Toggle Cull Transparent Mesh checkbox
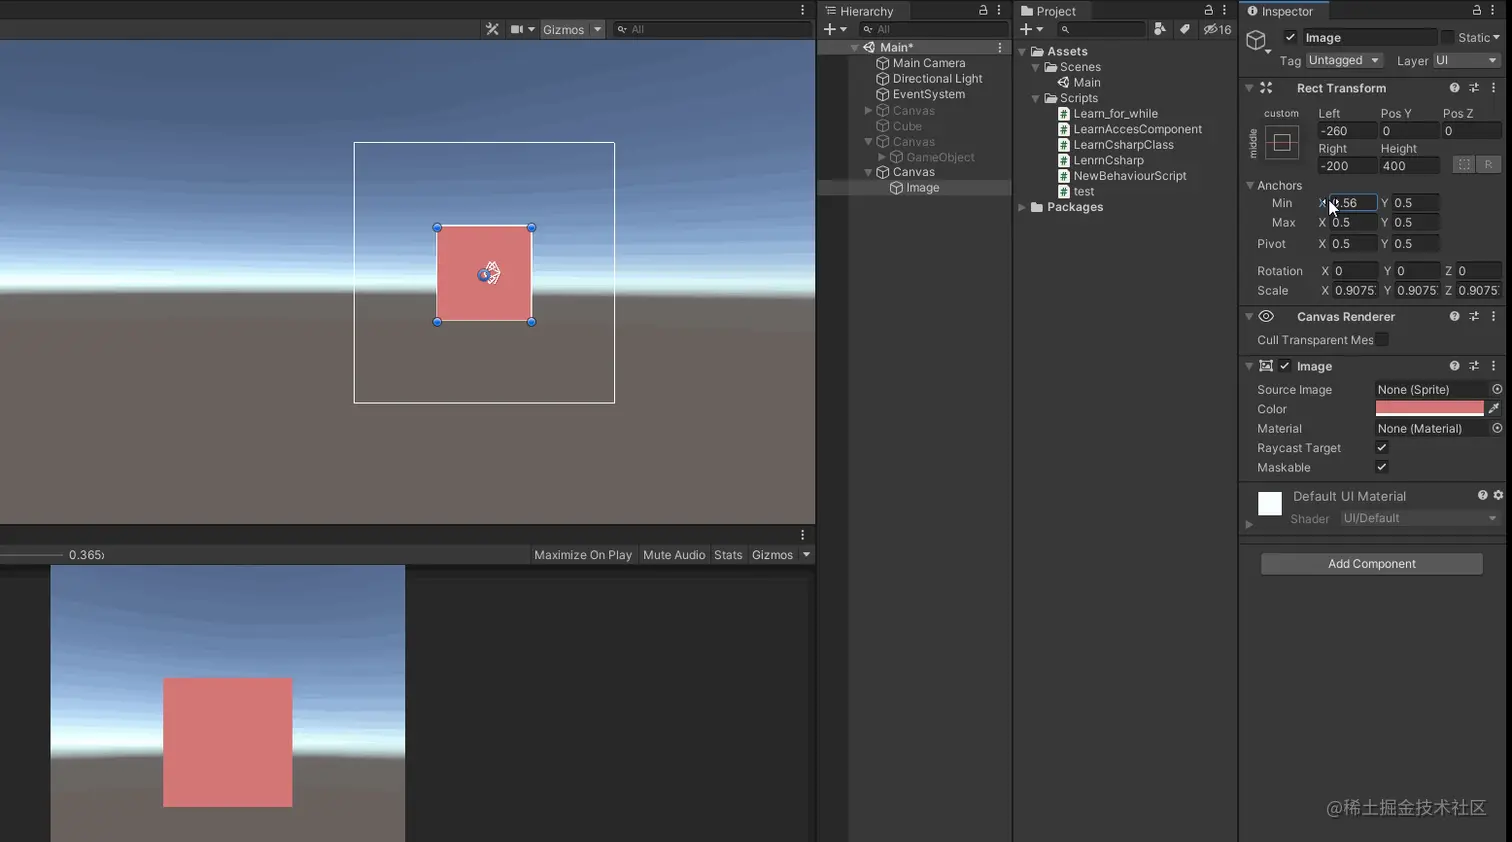The image size is (1512, 842). (1381, 340)
